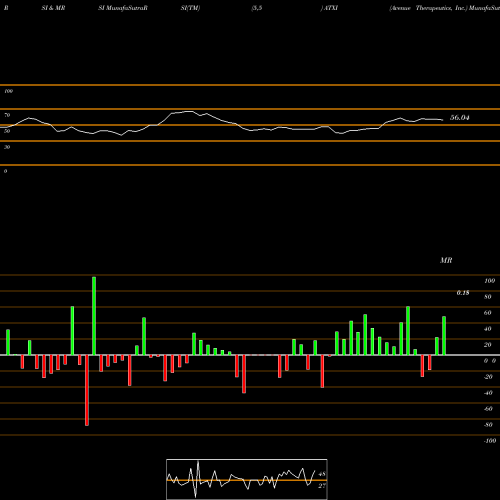Click the 50 level label on RSI axis

(x=7, y=131)
